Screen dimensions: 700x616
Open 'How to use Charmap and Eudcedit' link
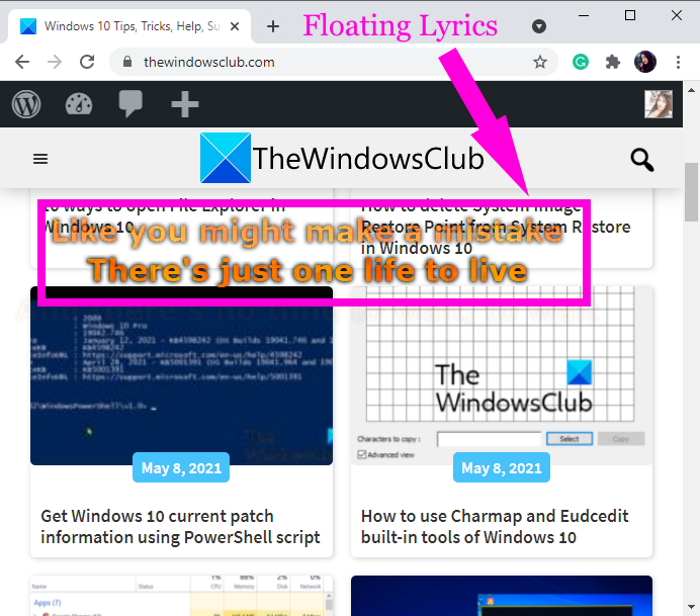(x=495, y=527)
